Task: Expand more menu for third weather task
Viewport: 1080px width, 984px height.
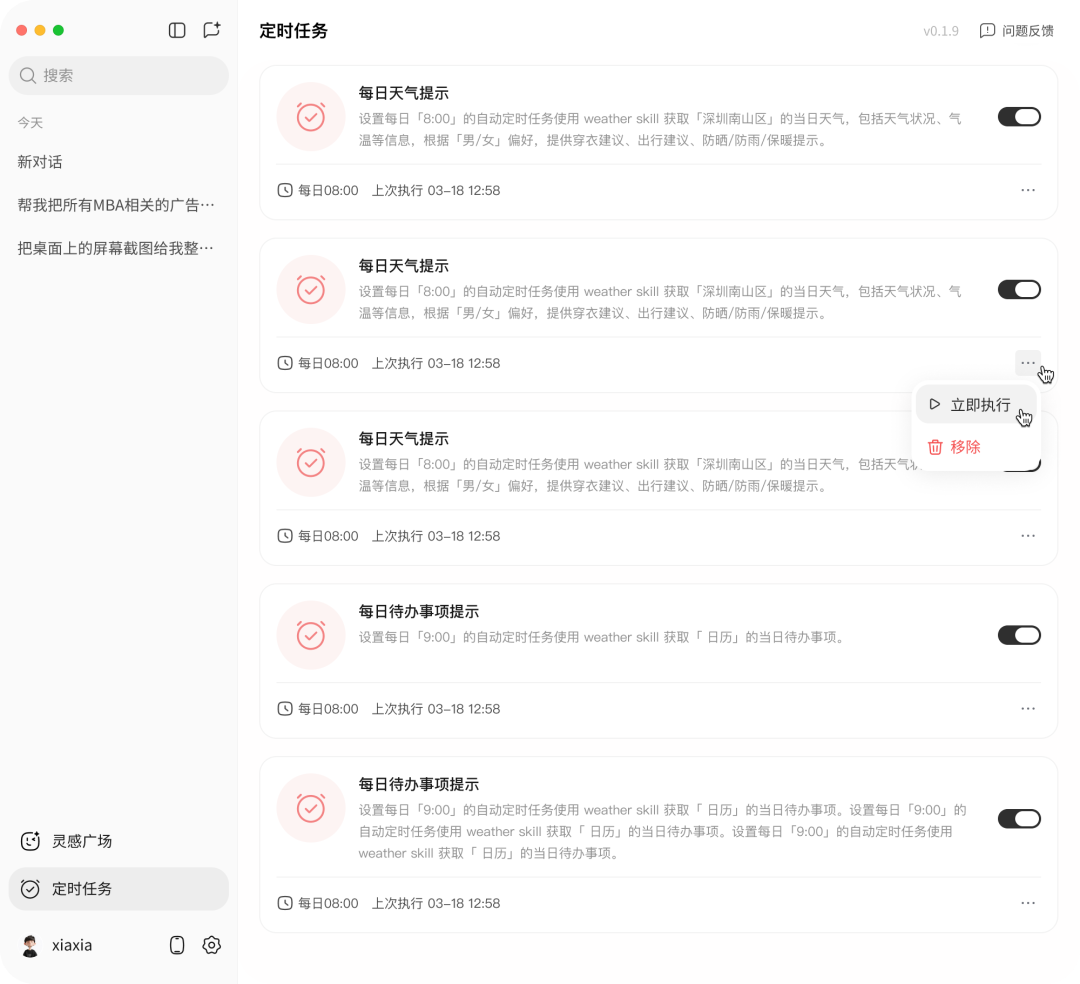Action: (1028, 536)
